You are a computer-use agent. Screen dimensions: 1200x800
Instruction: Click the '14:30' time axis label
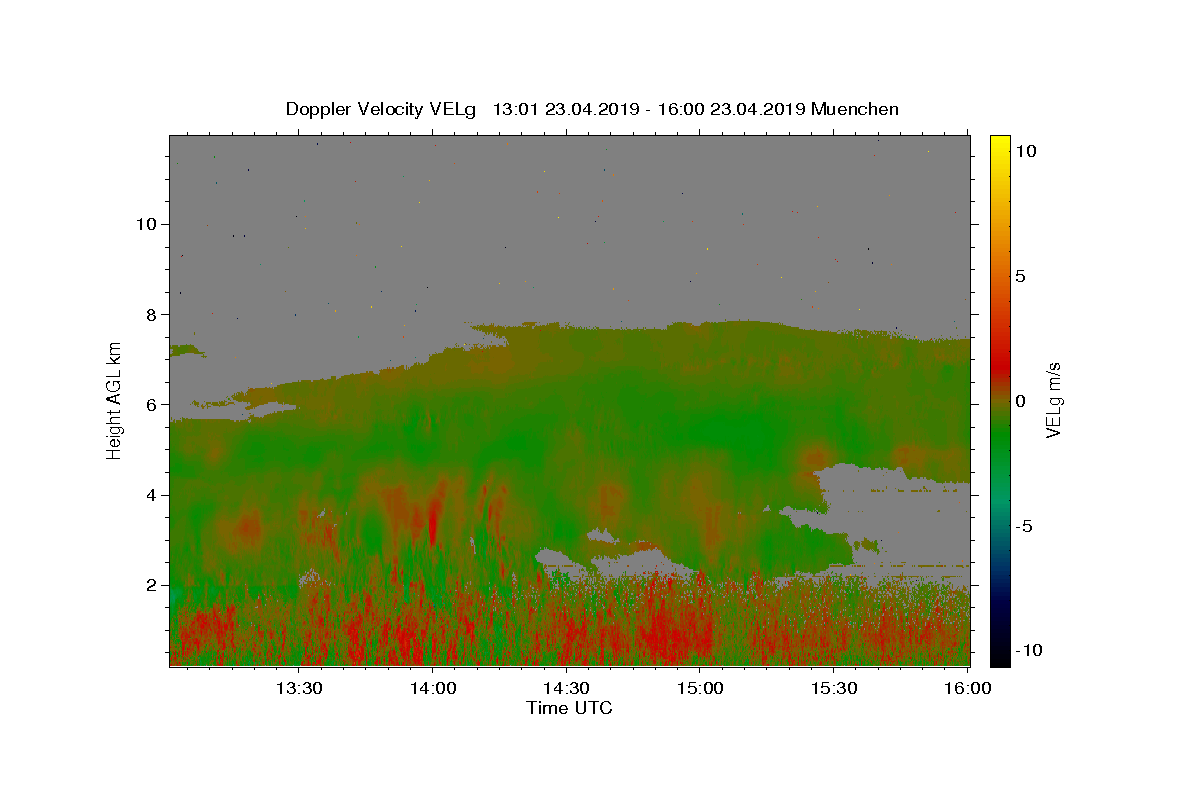(x=567, y=688)
